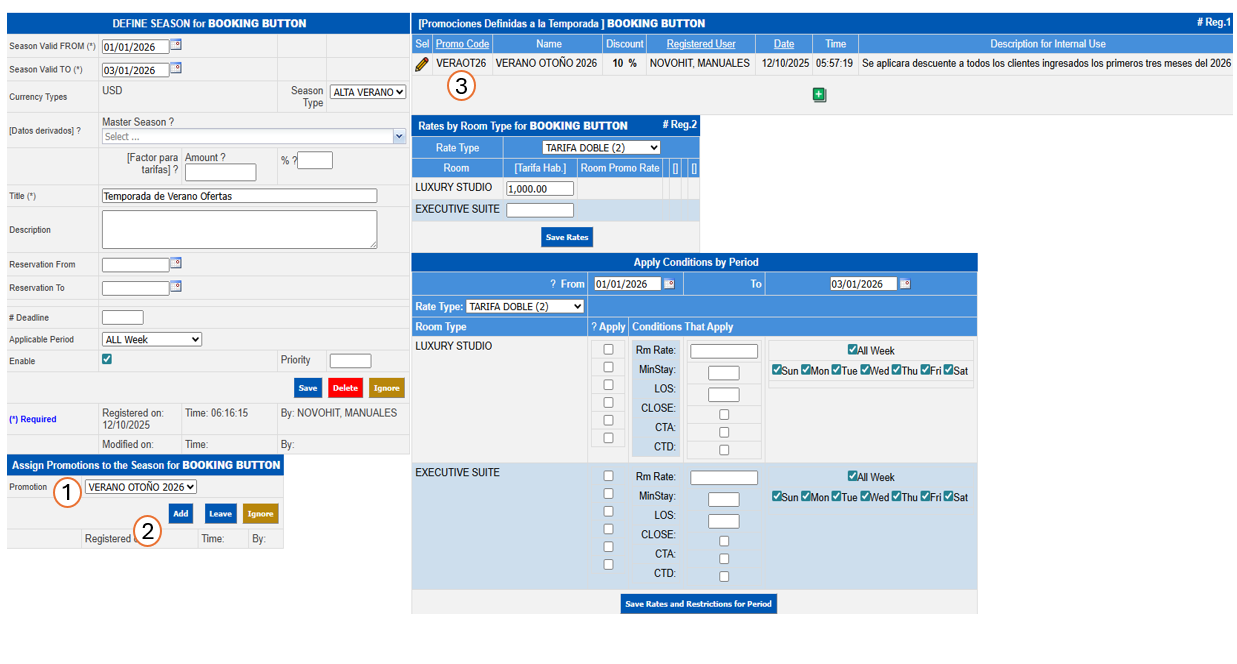Toggle the Enable checkbox for season
This screenshot has height=664, width=1237.
107,360
